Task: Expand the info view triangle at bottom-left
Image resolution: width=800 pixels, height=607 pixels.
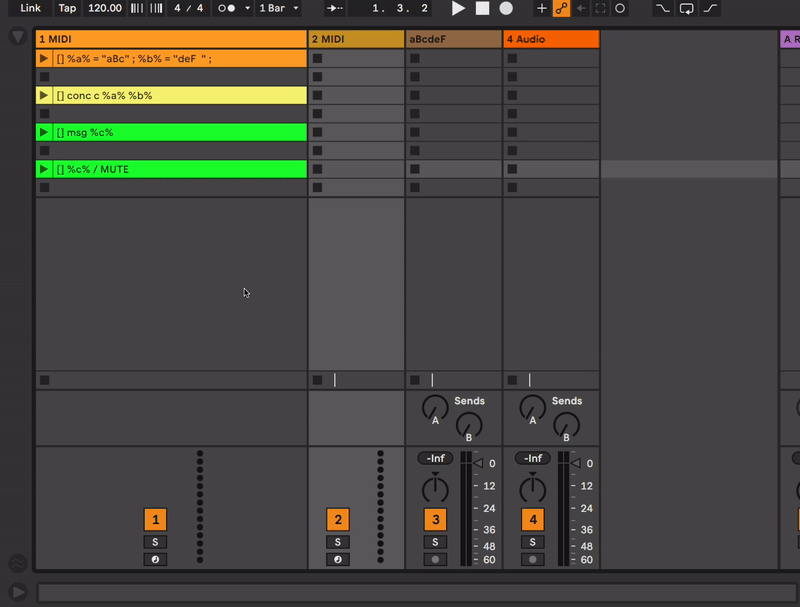Action: tap(17, 592)
